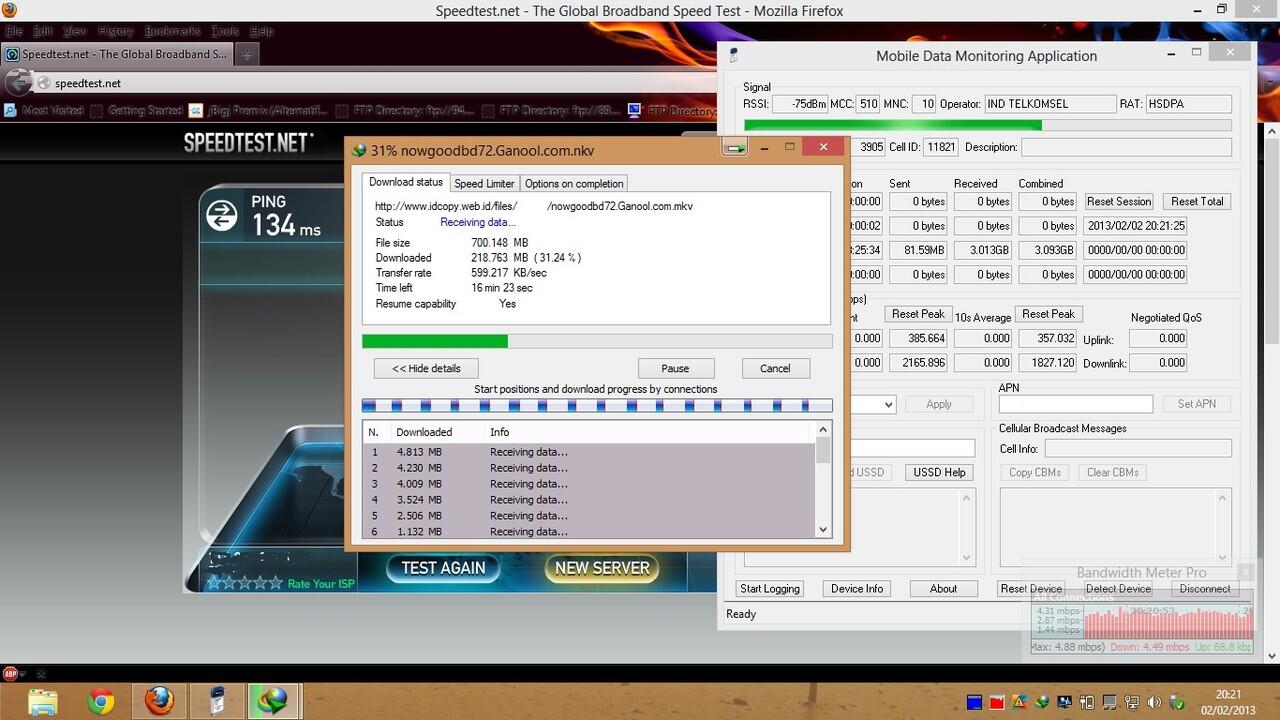This screenshot has width=1280, height=720.
Task: Click the NEW SERVER button
Action: [602, 568]
